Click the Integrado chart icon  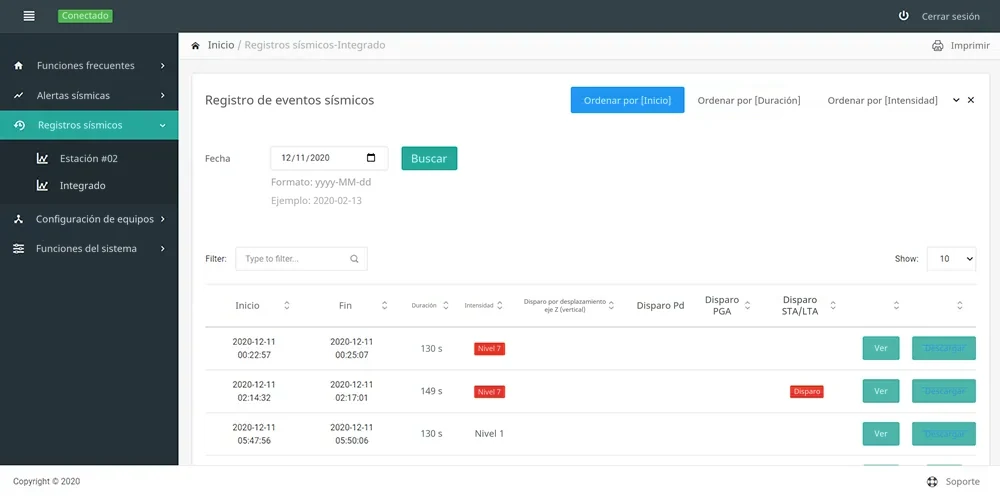43,186
